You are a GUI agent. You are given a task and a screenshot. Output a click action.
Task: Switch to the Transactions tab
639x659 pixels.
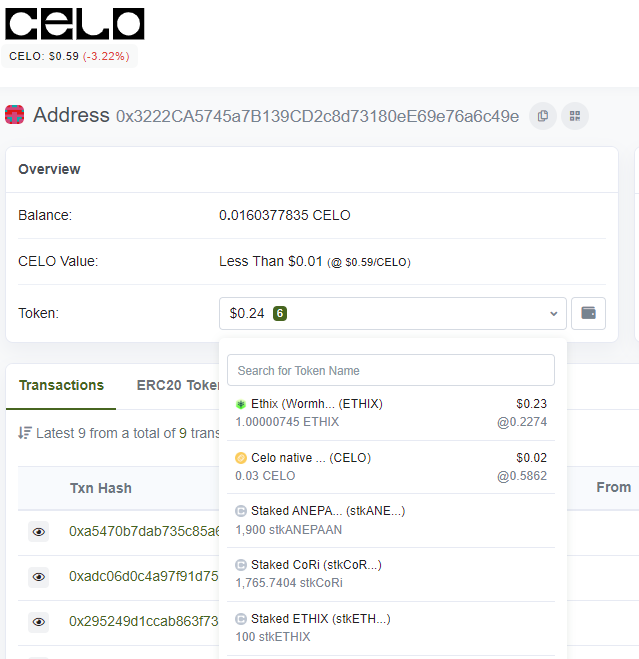(61, 385)
